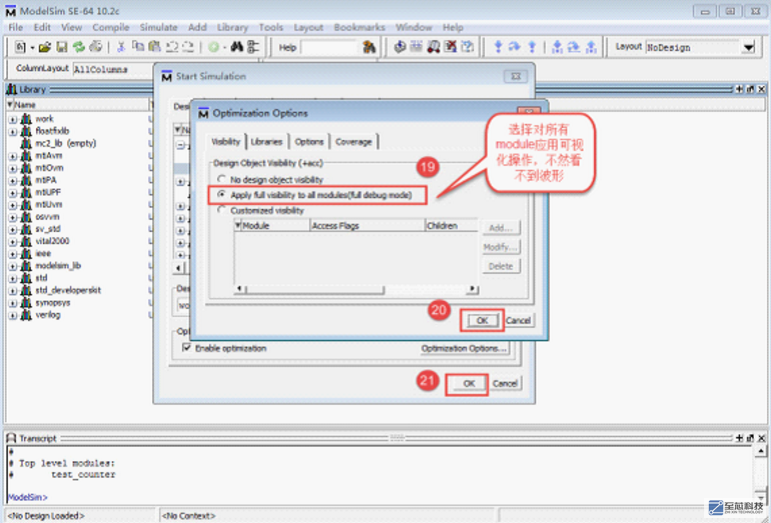This screenshot has height=523, width=771.
Task: Click the Access Flags column header
Action: pyautogui.click(x=367, y=226)
